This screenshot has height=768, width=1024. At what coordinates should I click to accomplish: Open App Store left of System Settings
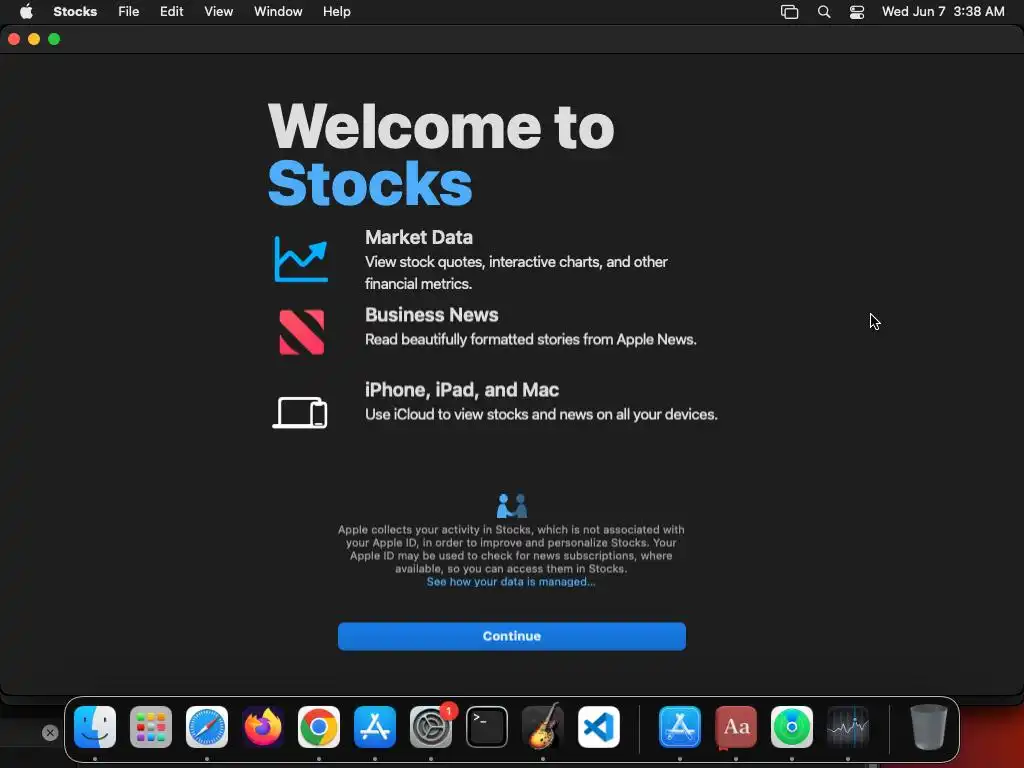pyautogui.click(x=375, y=727)
